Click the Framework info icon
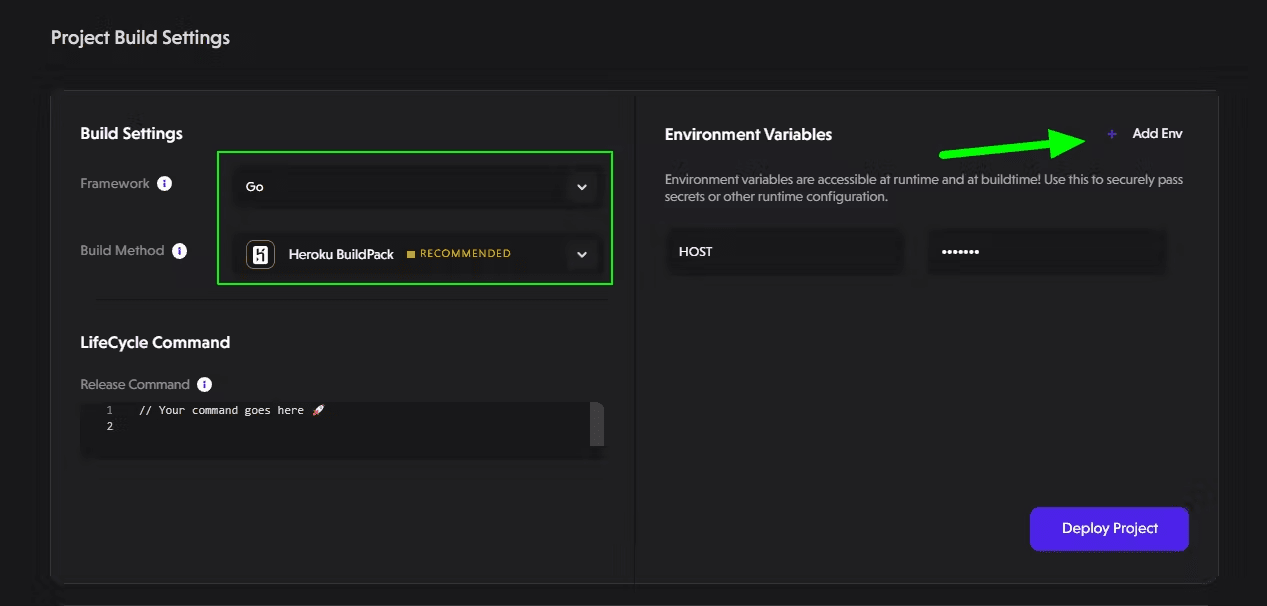Viewport: 1267px width, 606px height. click(165, 184)
